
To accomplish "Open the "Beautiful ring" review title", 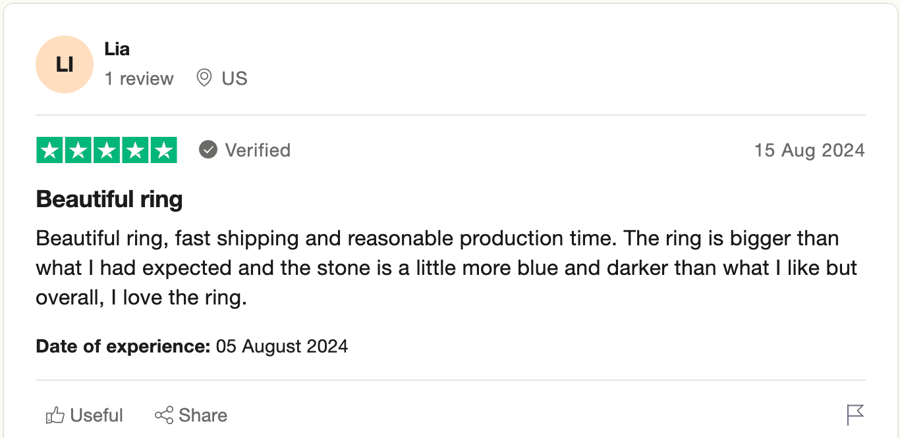I will (109, 199).
